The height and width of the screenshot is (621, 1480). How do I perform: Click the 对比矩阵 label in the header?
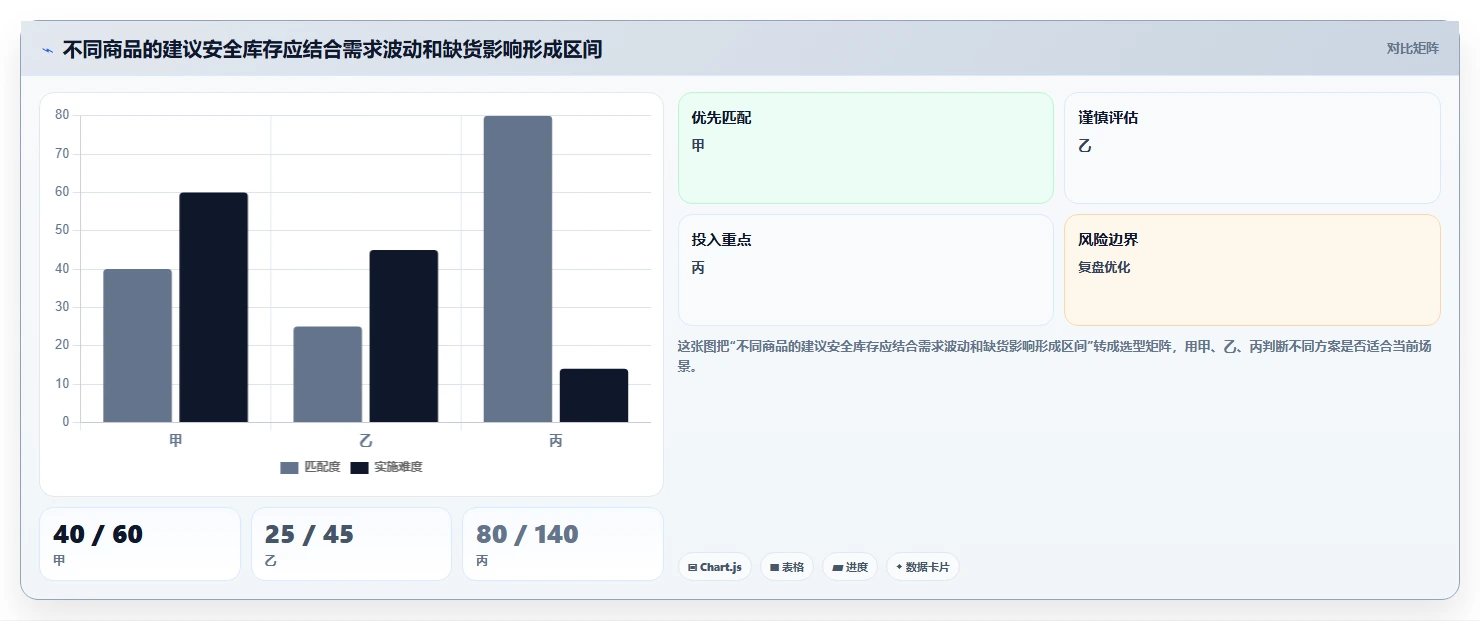click(x=1412, y=49)
